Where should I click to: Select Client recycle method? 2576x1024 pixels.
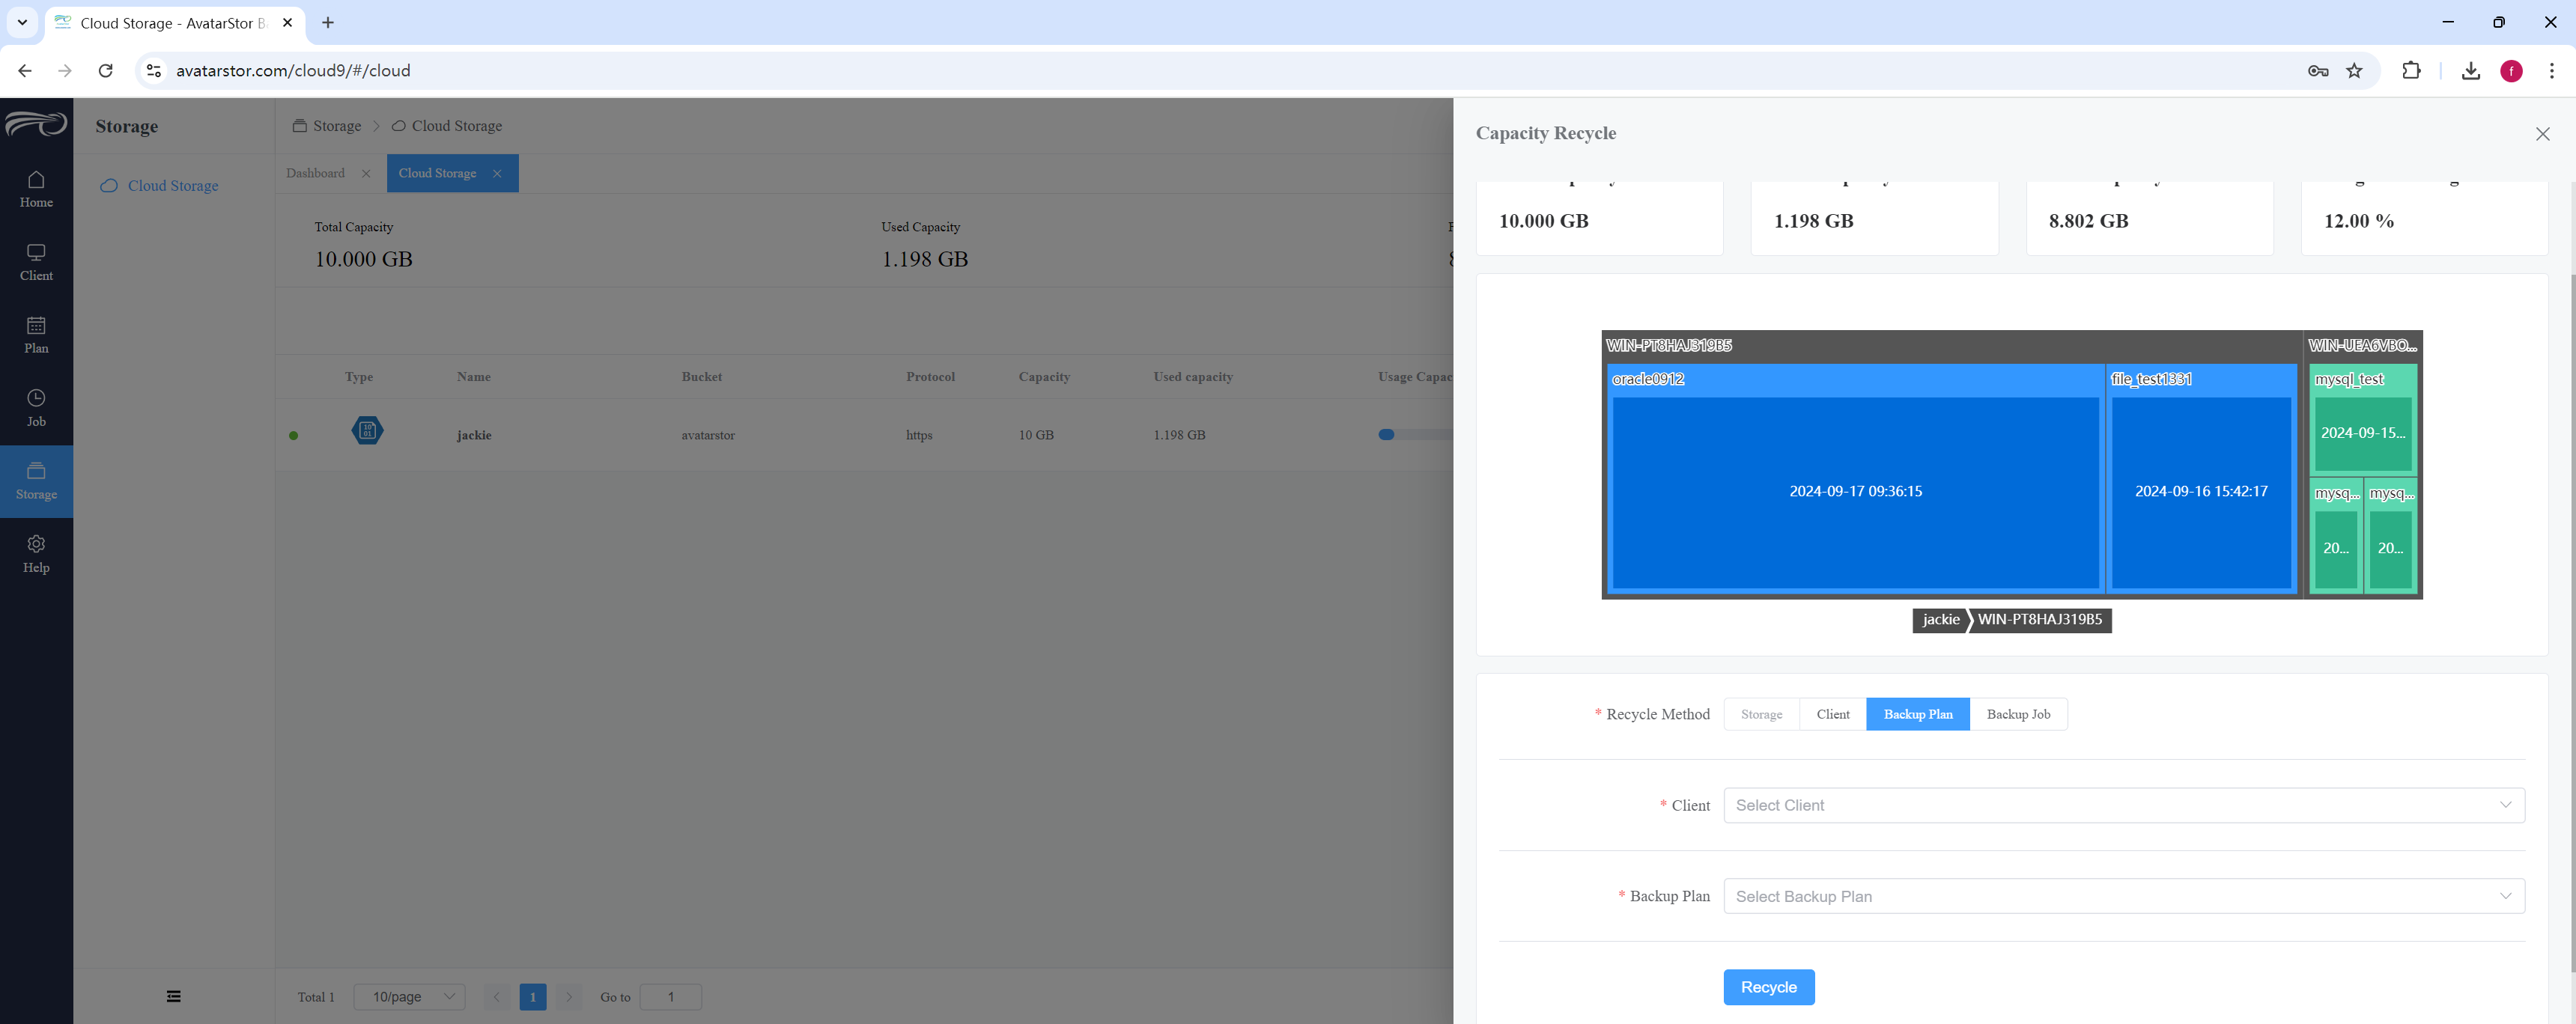click(x=1832, y=714)
